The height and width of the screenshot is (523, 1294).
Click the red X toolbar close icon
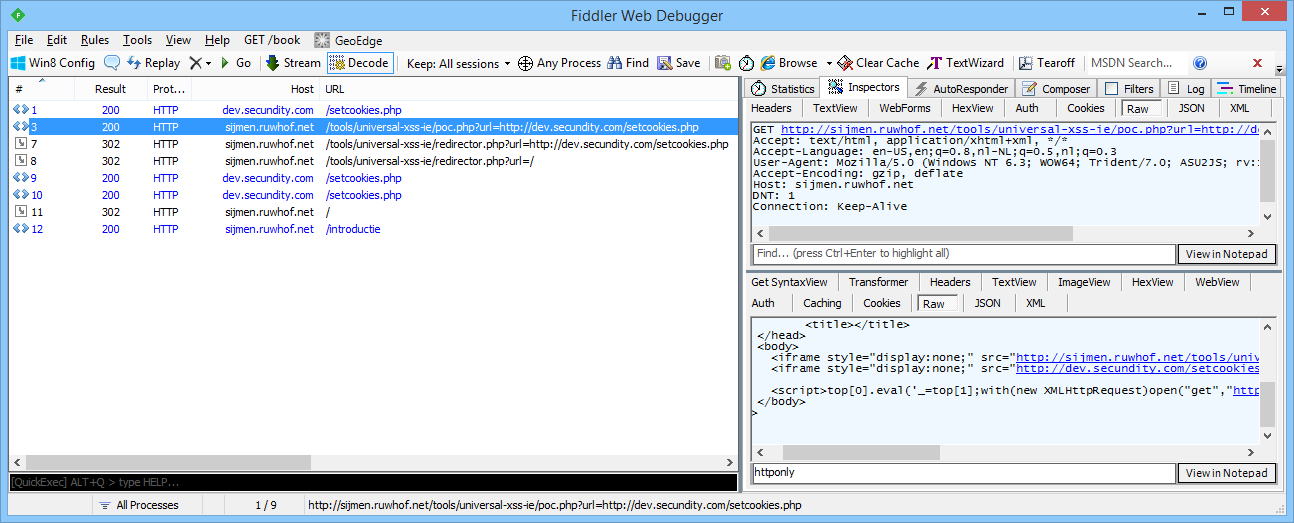[x=1257, y=63]
